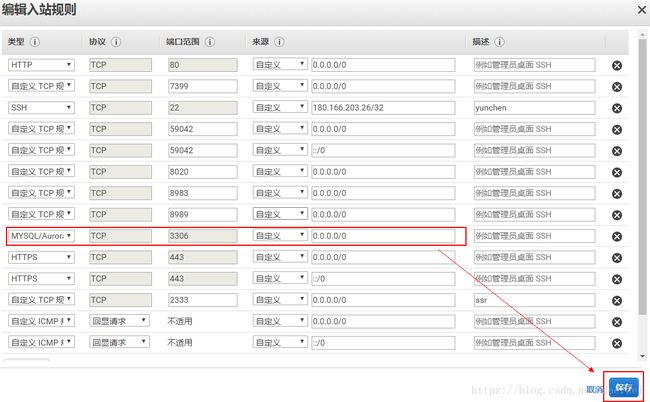Click the port field showing 8989
The image size is (650, 402).
click(x=203, y=214)
